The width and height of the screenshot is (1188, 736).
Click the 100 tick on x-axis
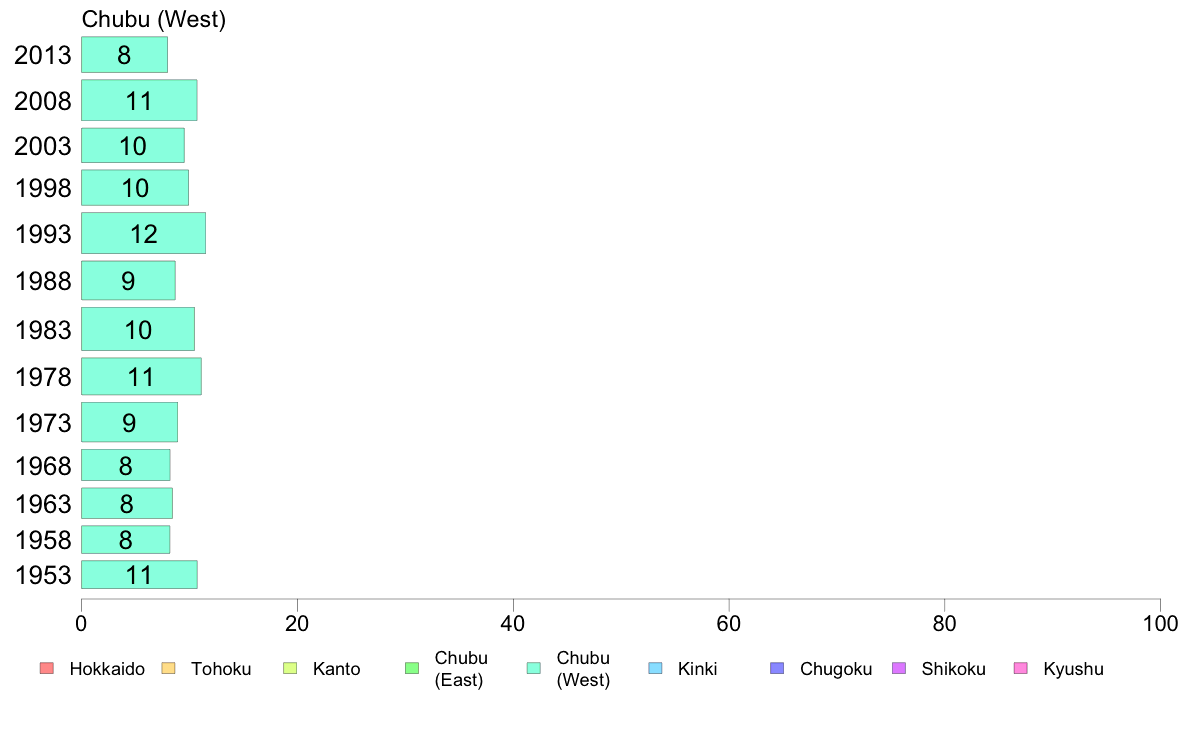pos(1160,624)
